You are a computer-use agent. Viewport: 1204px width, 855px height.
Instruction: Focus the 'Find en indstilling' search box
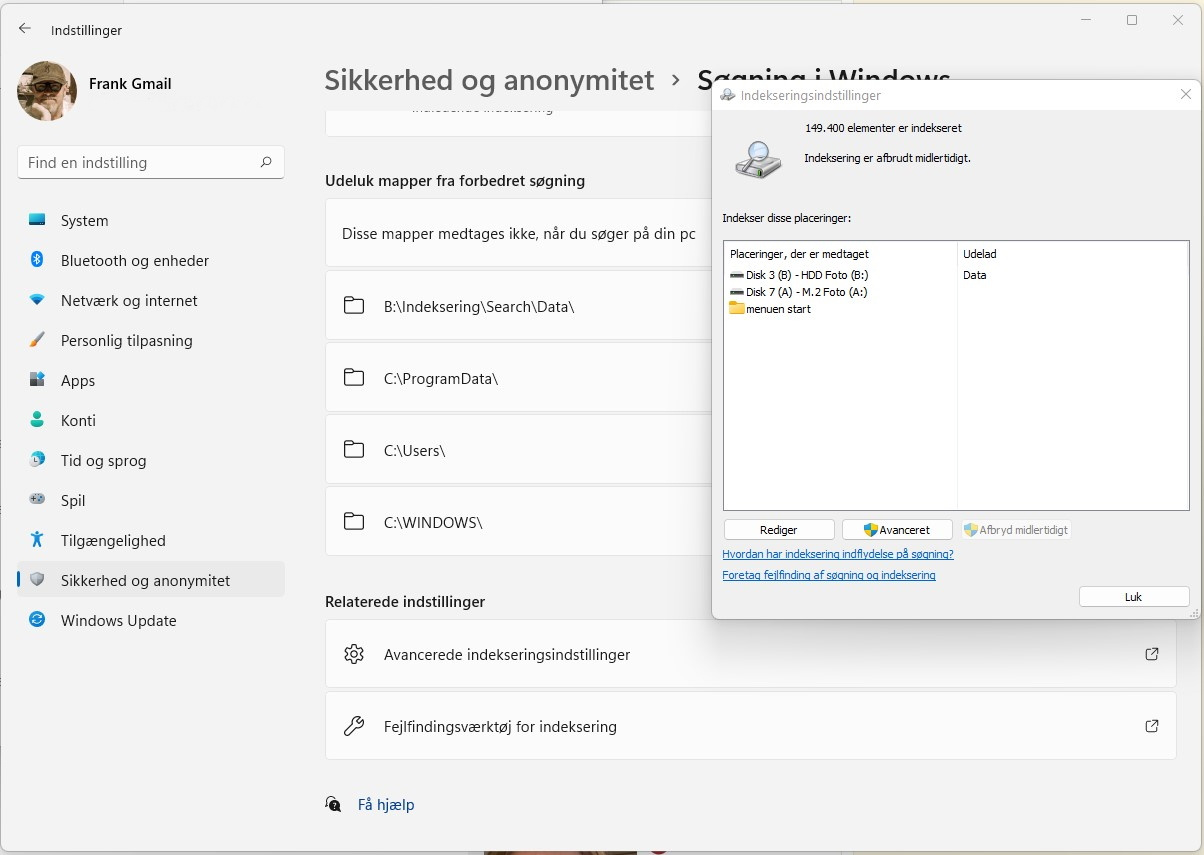151,162
